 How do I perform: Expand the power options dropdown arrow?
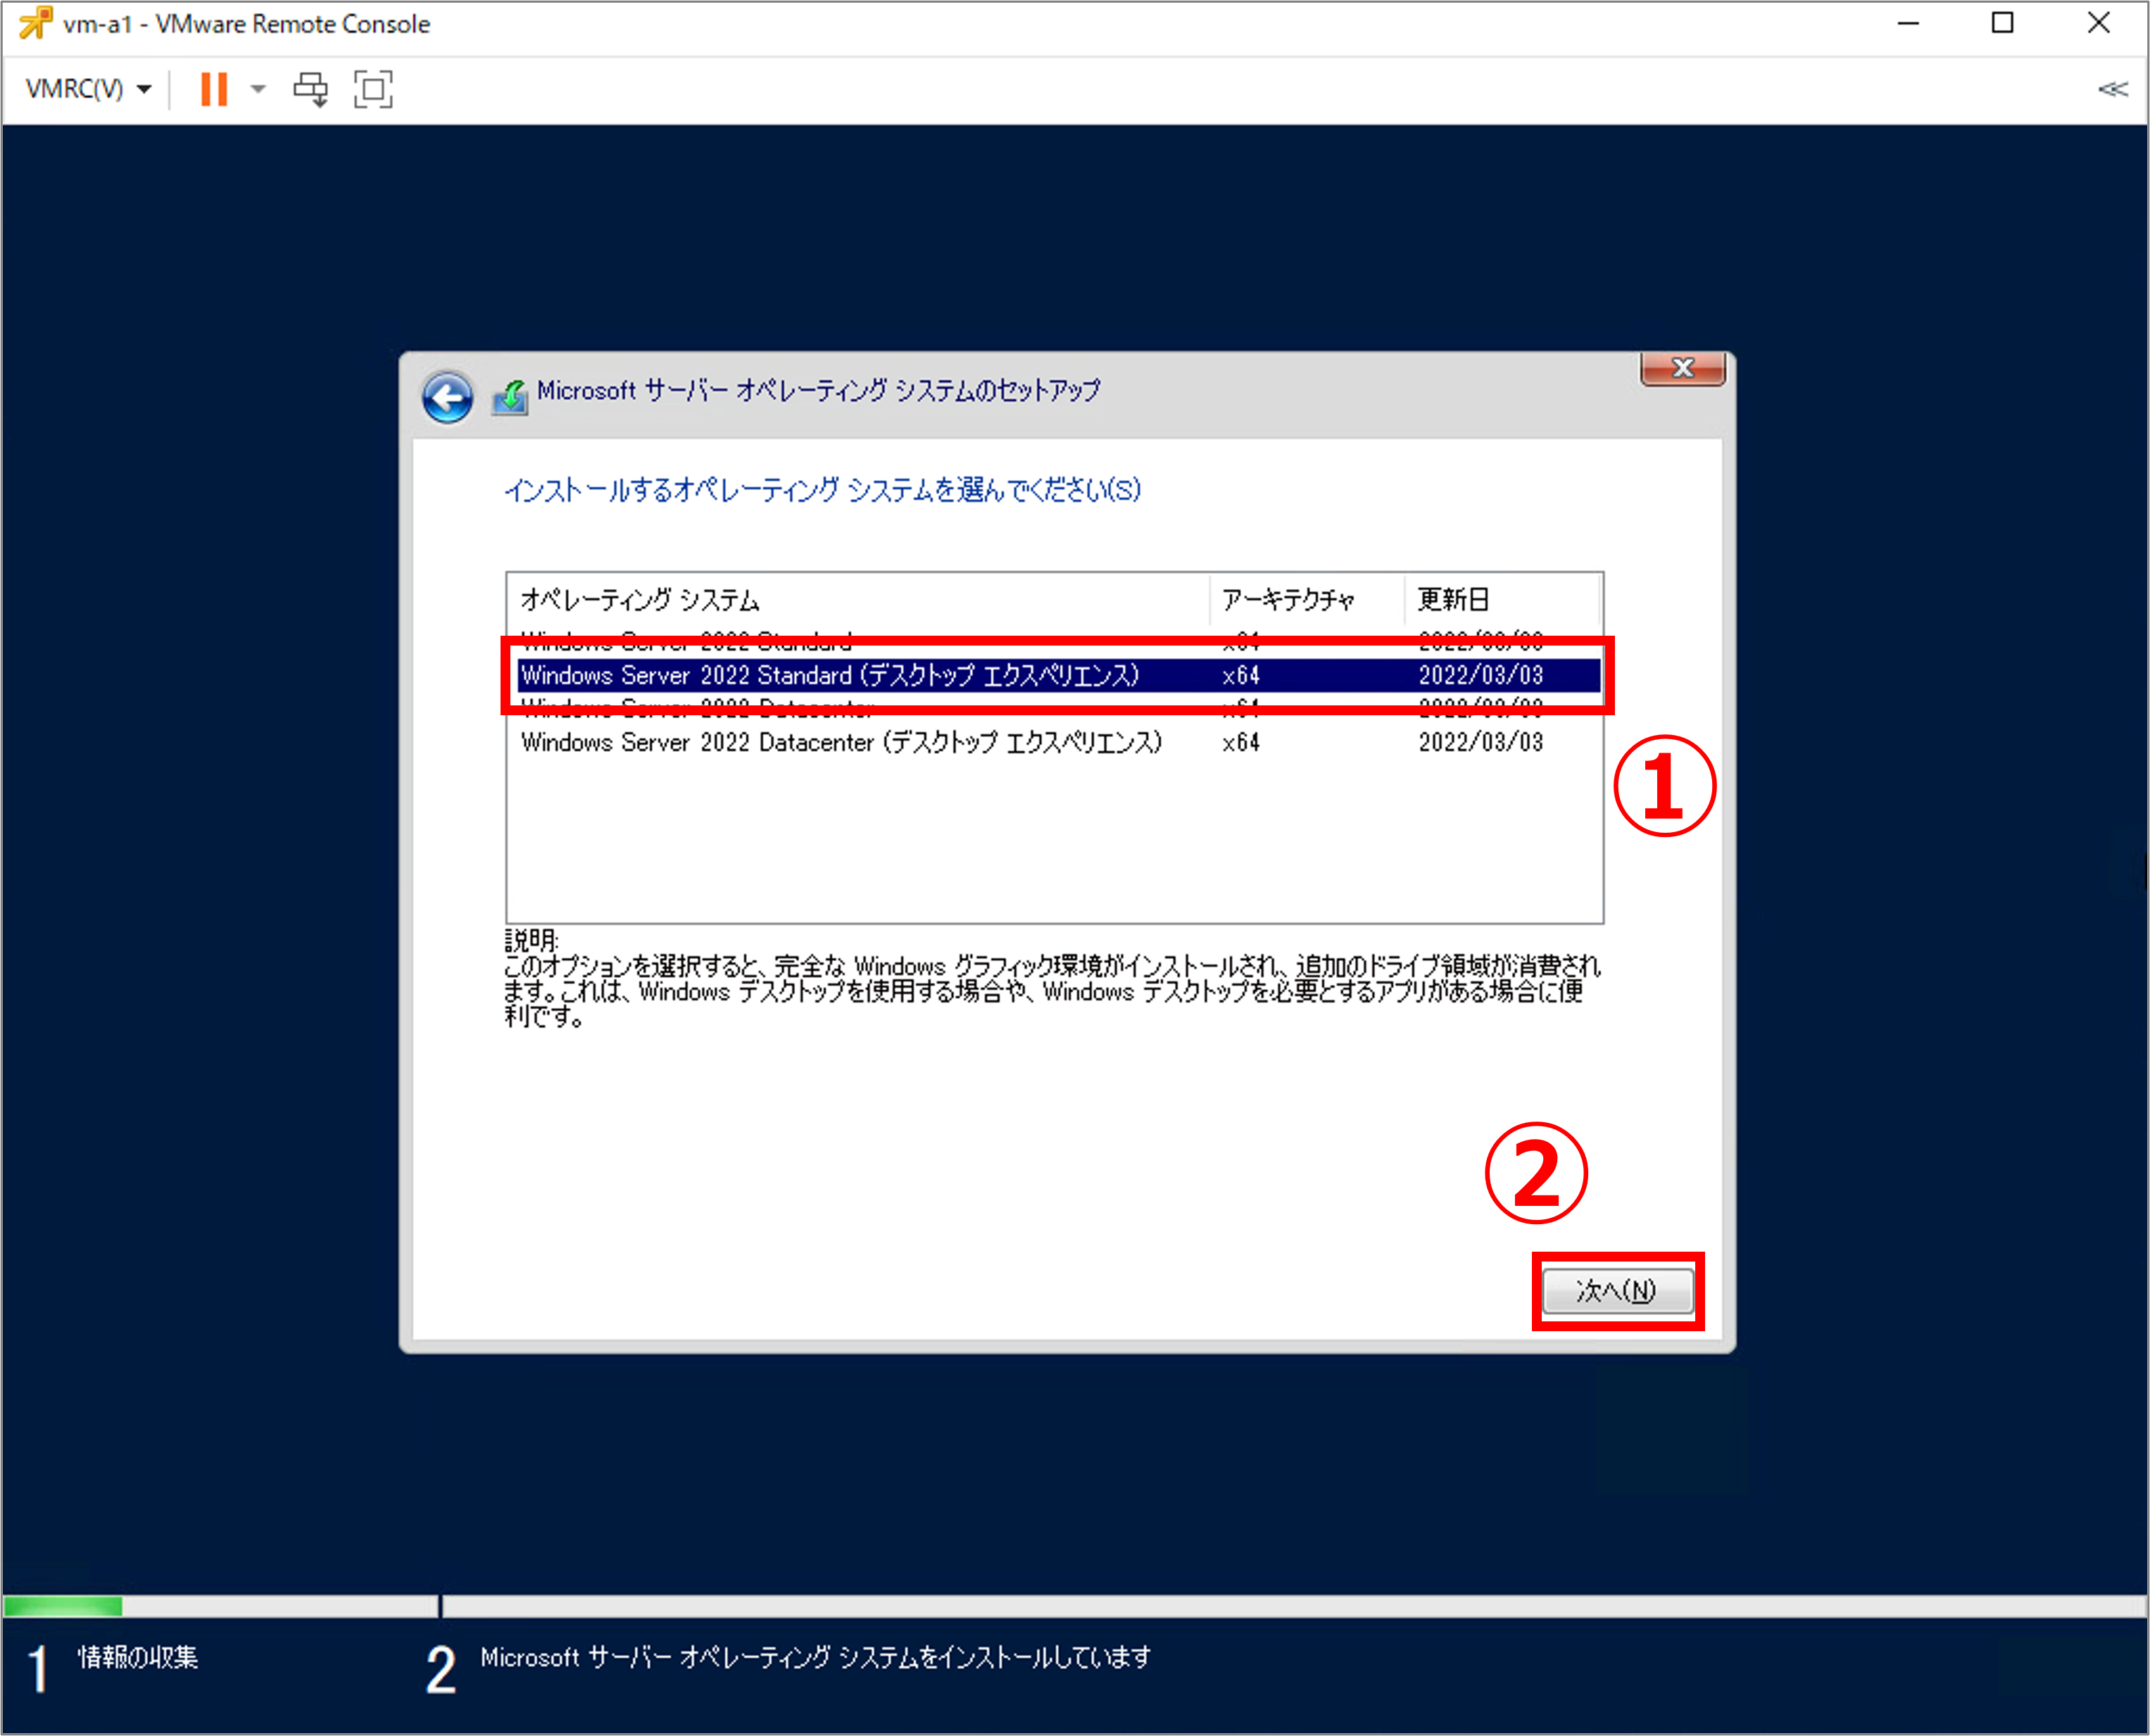[x=258, y=89]
